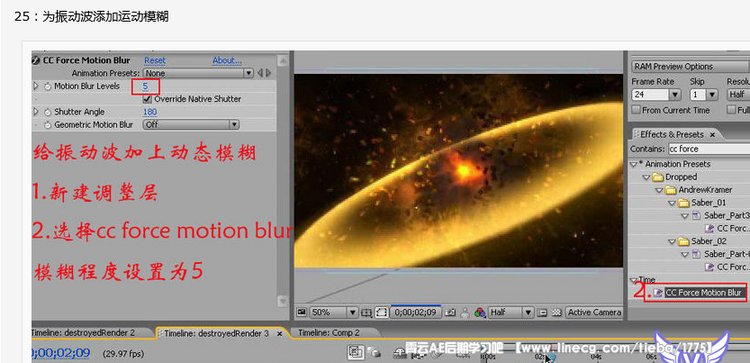Image resolution: width=750 pixels, height=363 pixels.
Task: Click CC Forc.. effect under Saber_01
Action: coord(728,229)
